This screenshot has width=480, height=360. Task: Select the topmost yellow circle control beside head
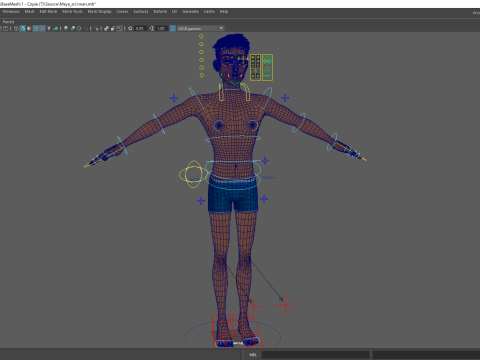click(201, 36)
